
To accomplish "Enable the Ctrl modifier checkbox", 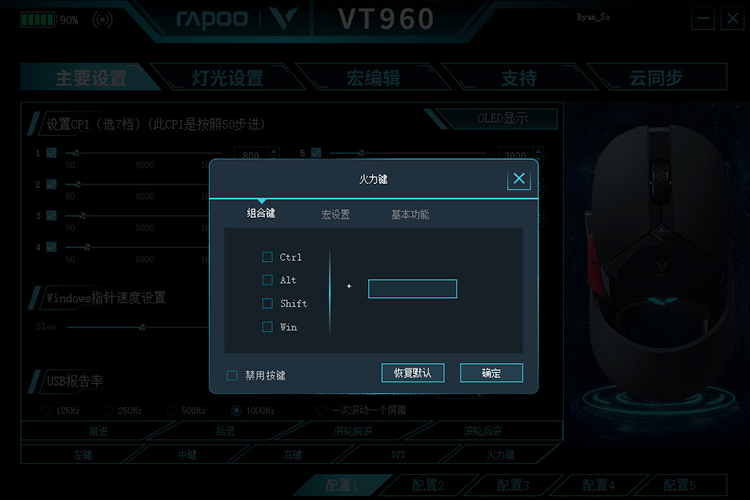I will click(267, 257).
